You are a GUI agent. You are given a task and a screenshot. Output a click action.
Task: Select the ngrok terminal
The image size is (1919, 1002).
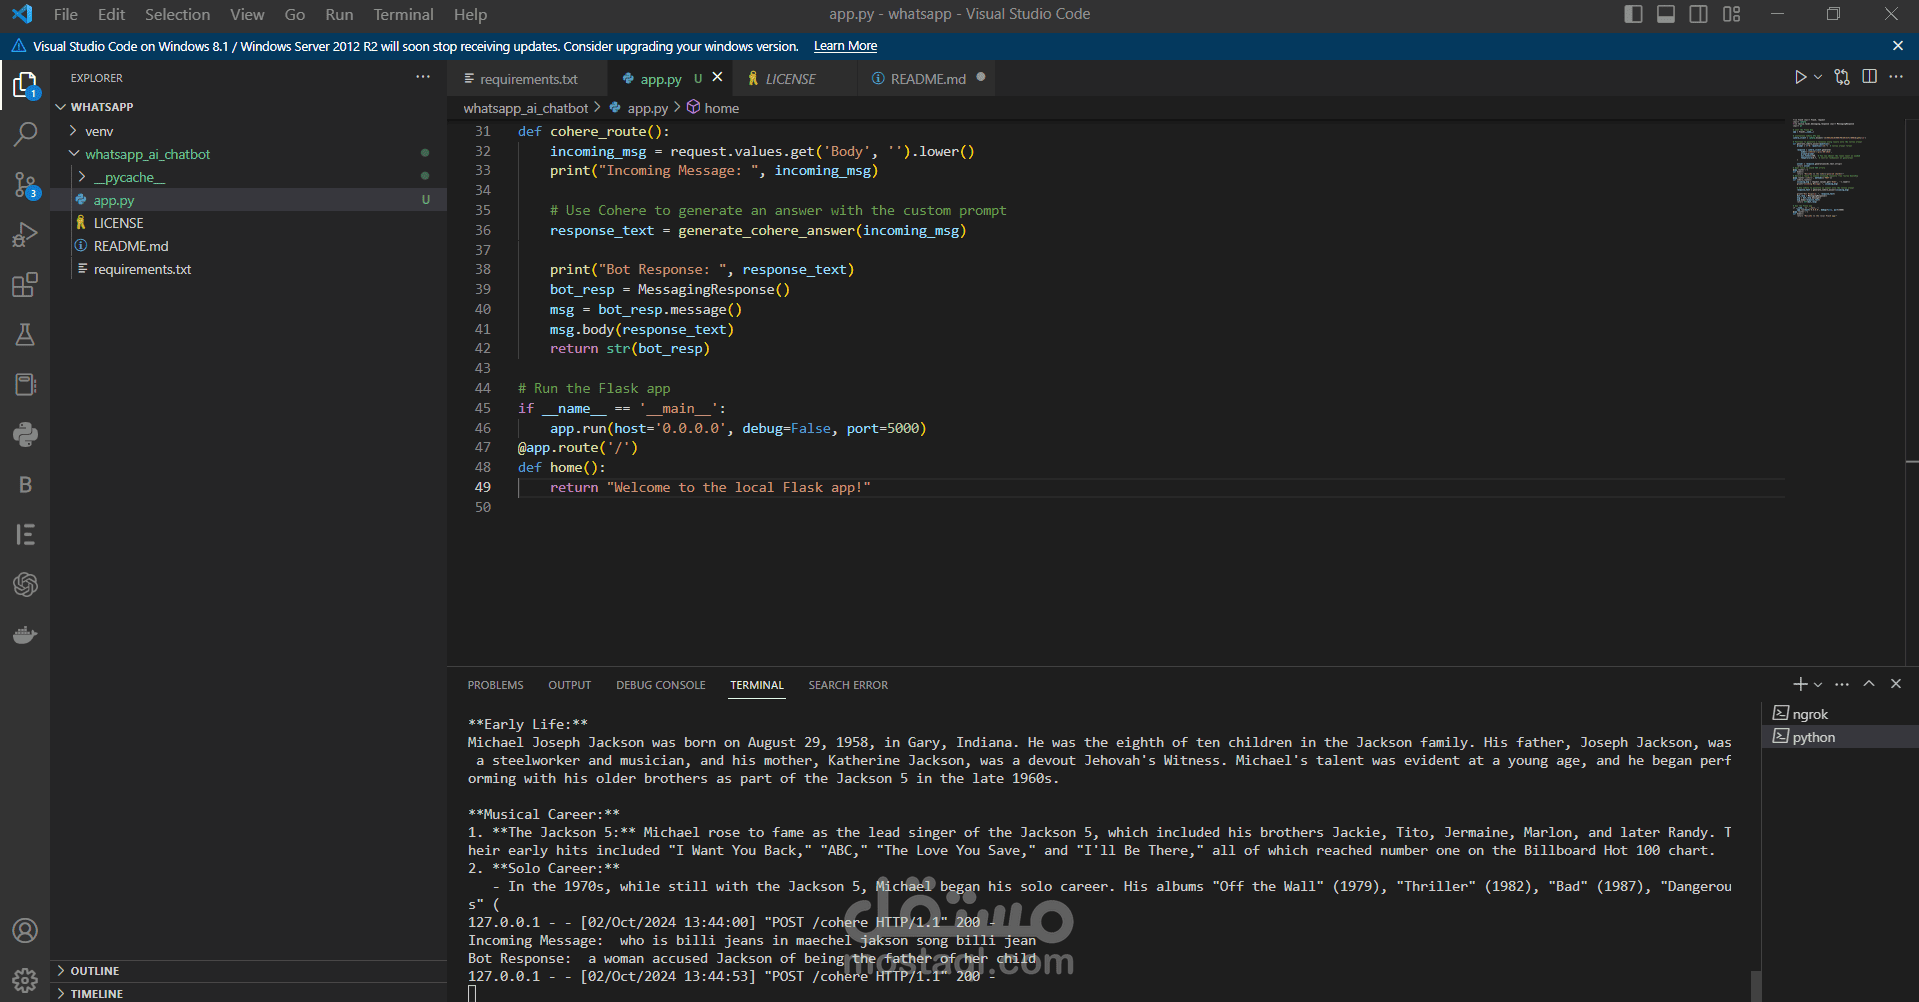coord(1840,714)
